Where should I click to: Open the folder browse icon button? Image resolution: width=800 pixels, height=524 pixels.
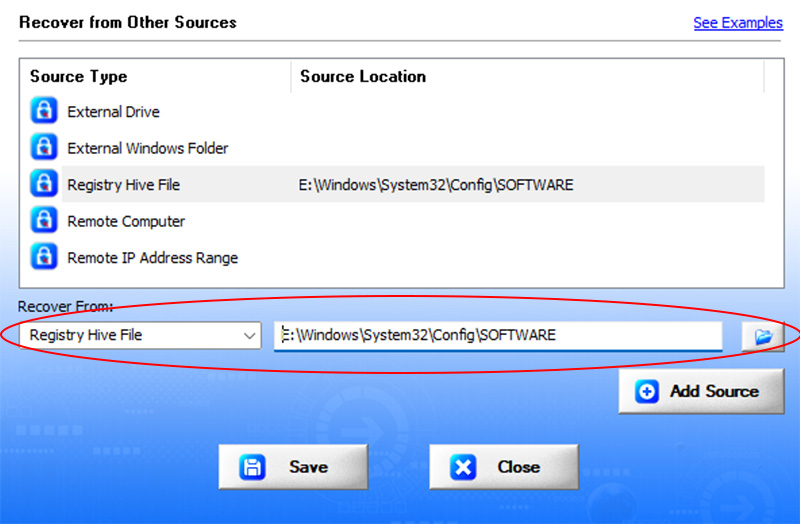pos(763,337)
